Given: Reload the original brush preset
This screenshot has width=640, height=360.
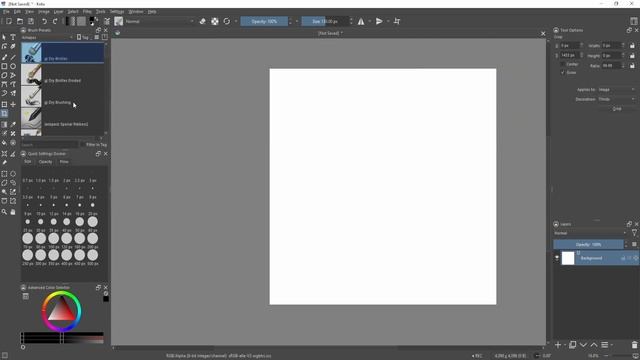Looking at the screenshot, I should coord(227,21).
